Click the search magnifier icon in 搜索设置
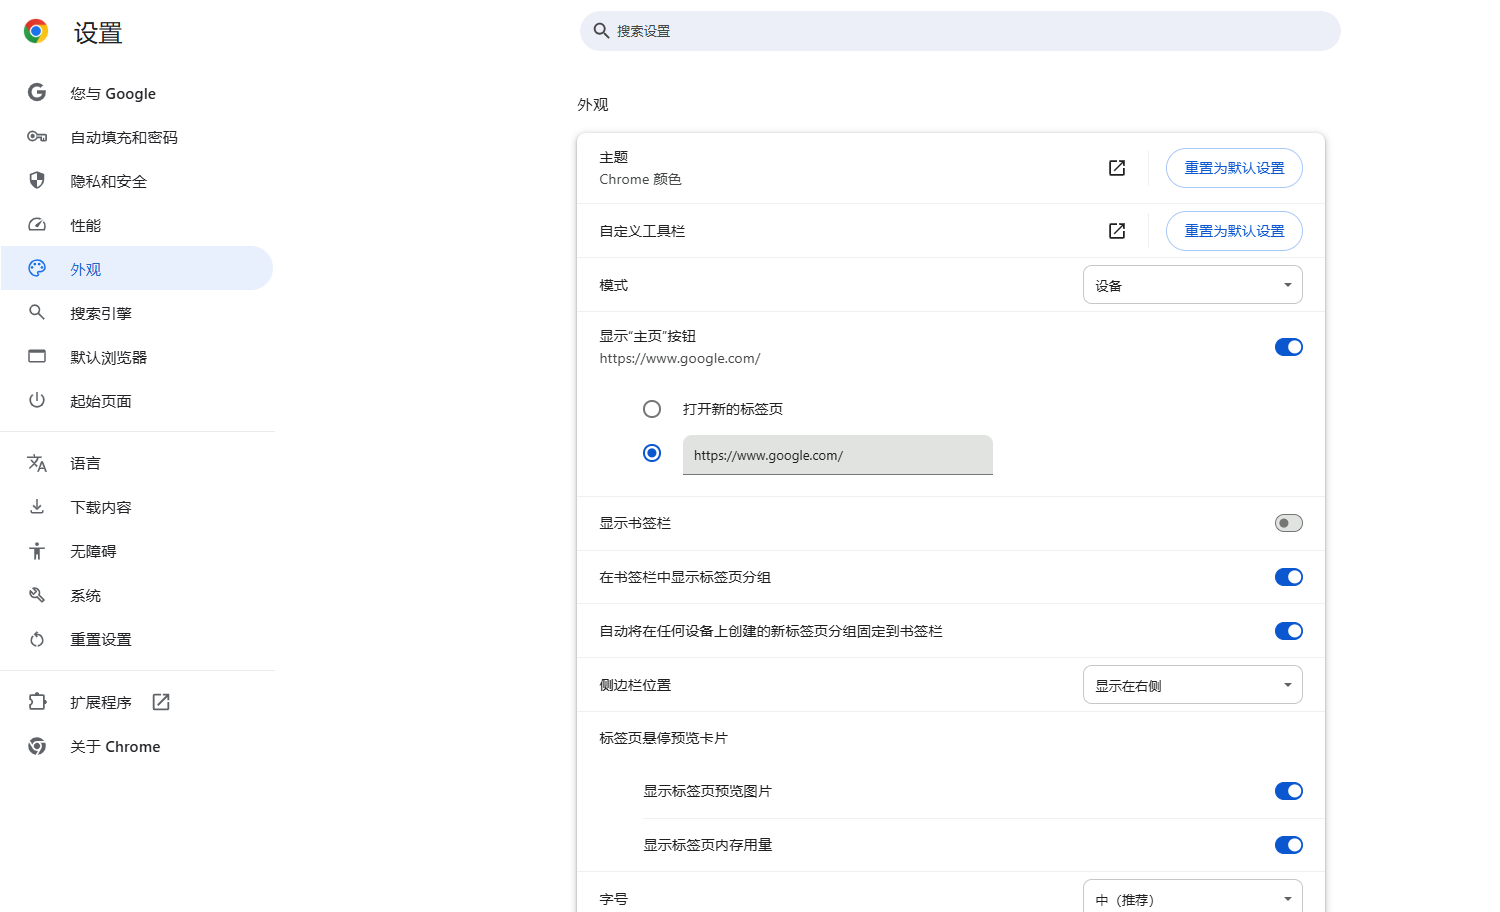 601,31
